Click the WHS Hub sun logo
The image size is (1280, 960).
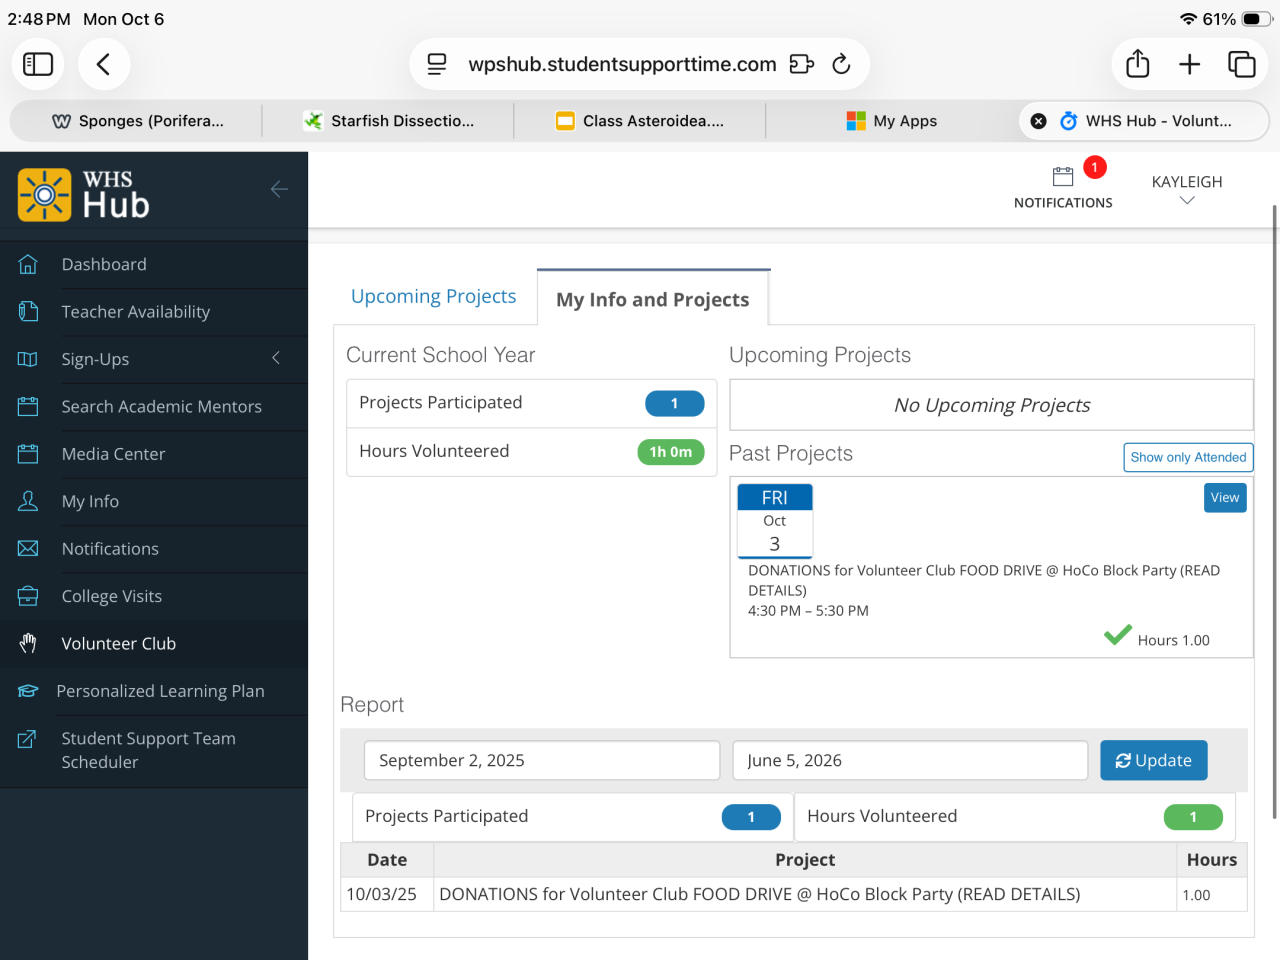tap(44, 194)
